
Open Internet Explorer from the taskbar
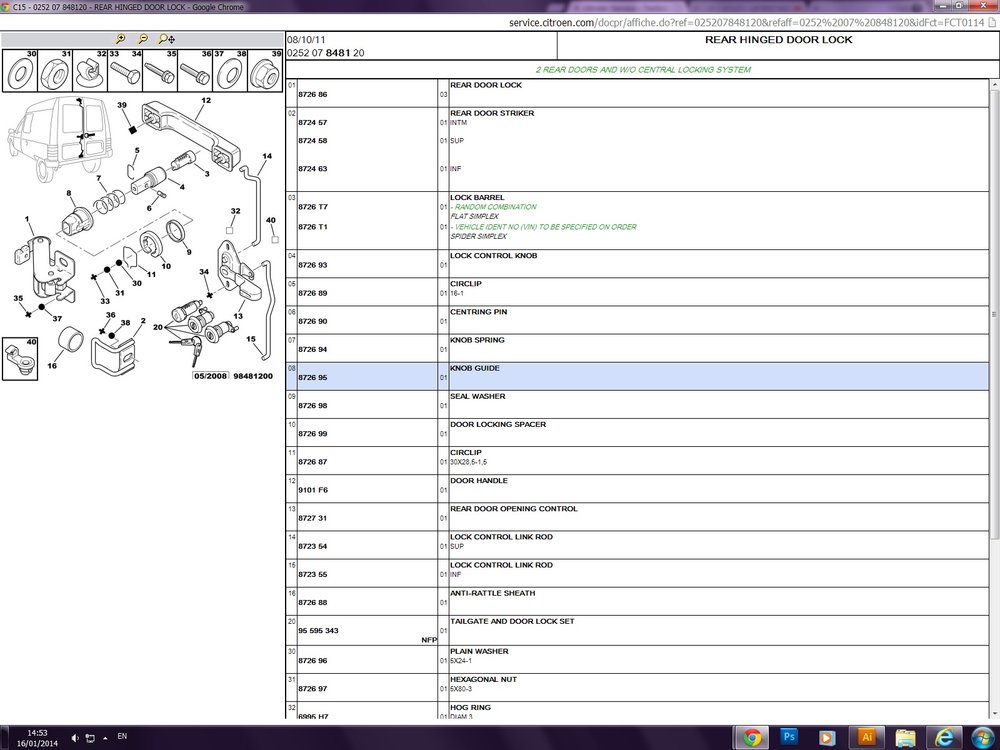pos(944,737)
